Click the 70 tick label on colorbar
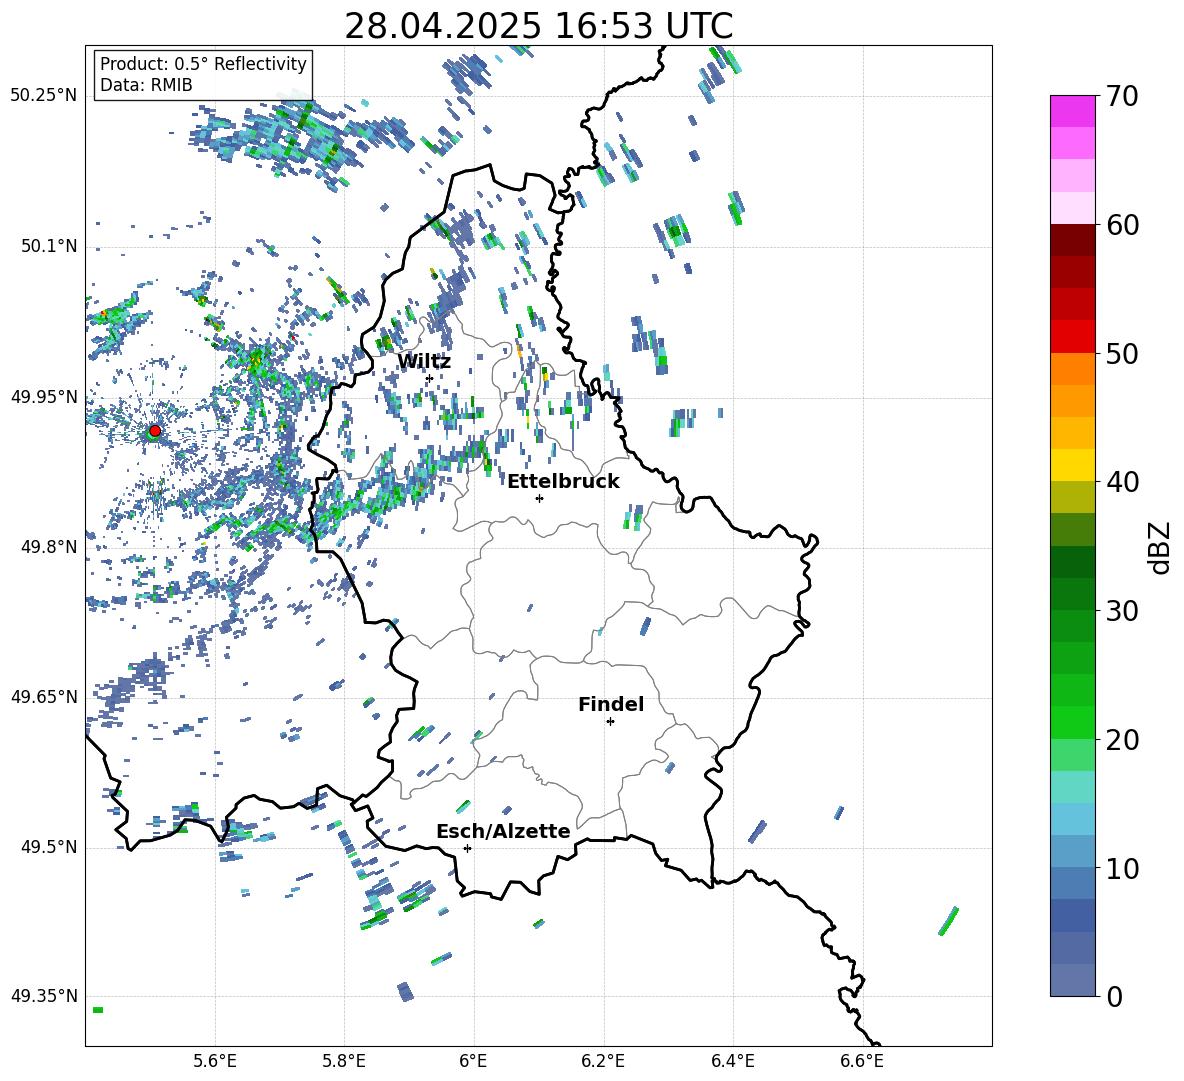The image size is (1184, 1081). pyautogui.click(x=1122, y=96)
